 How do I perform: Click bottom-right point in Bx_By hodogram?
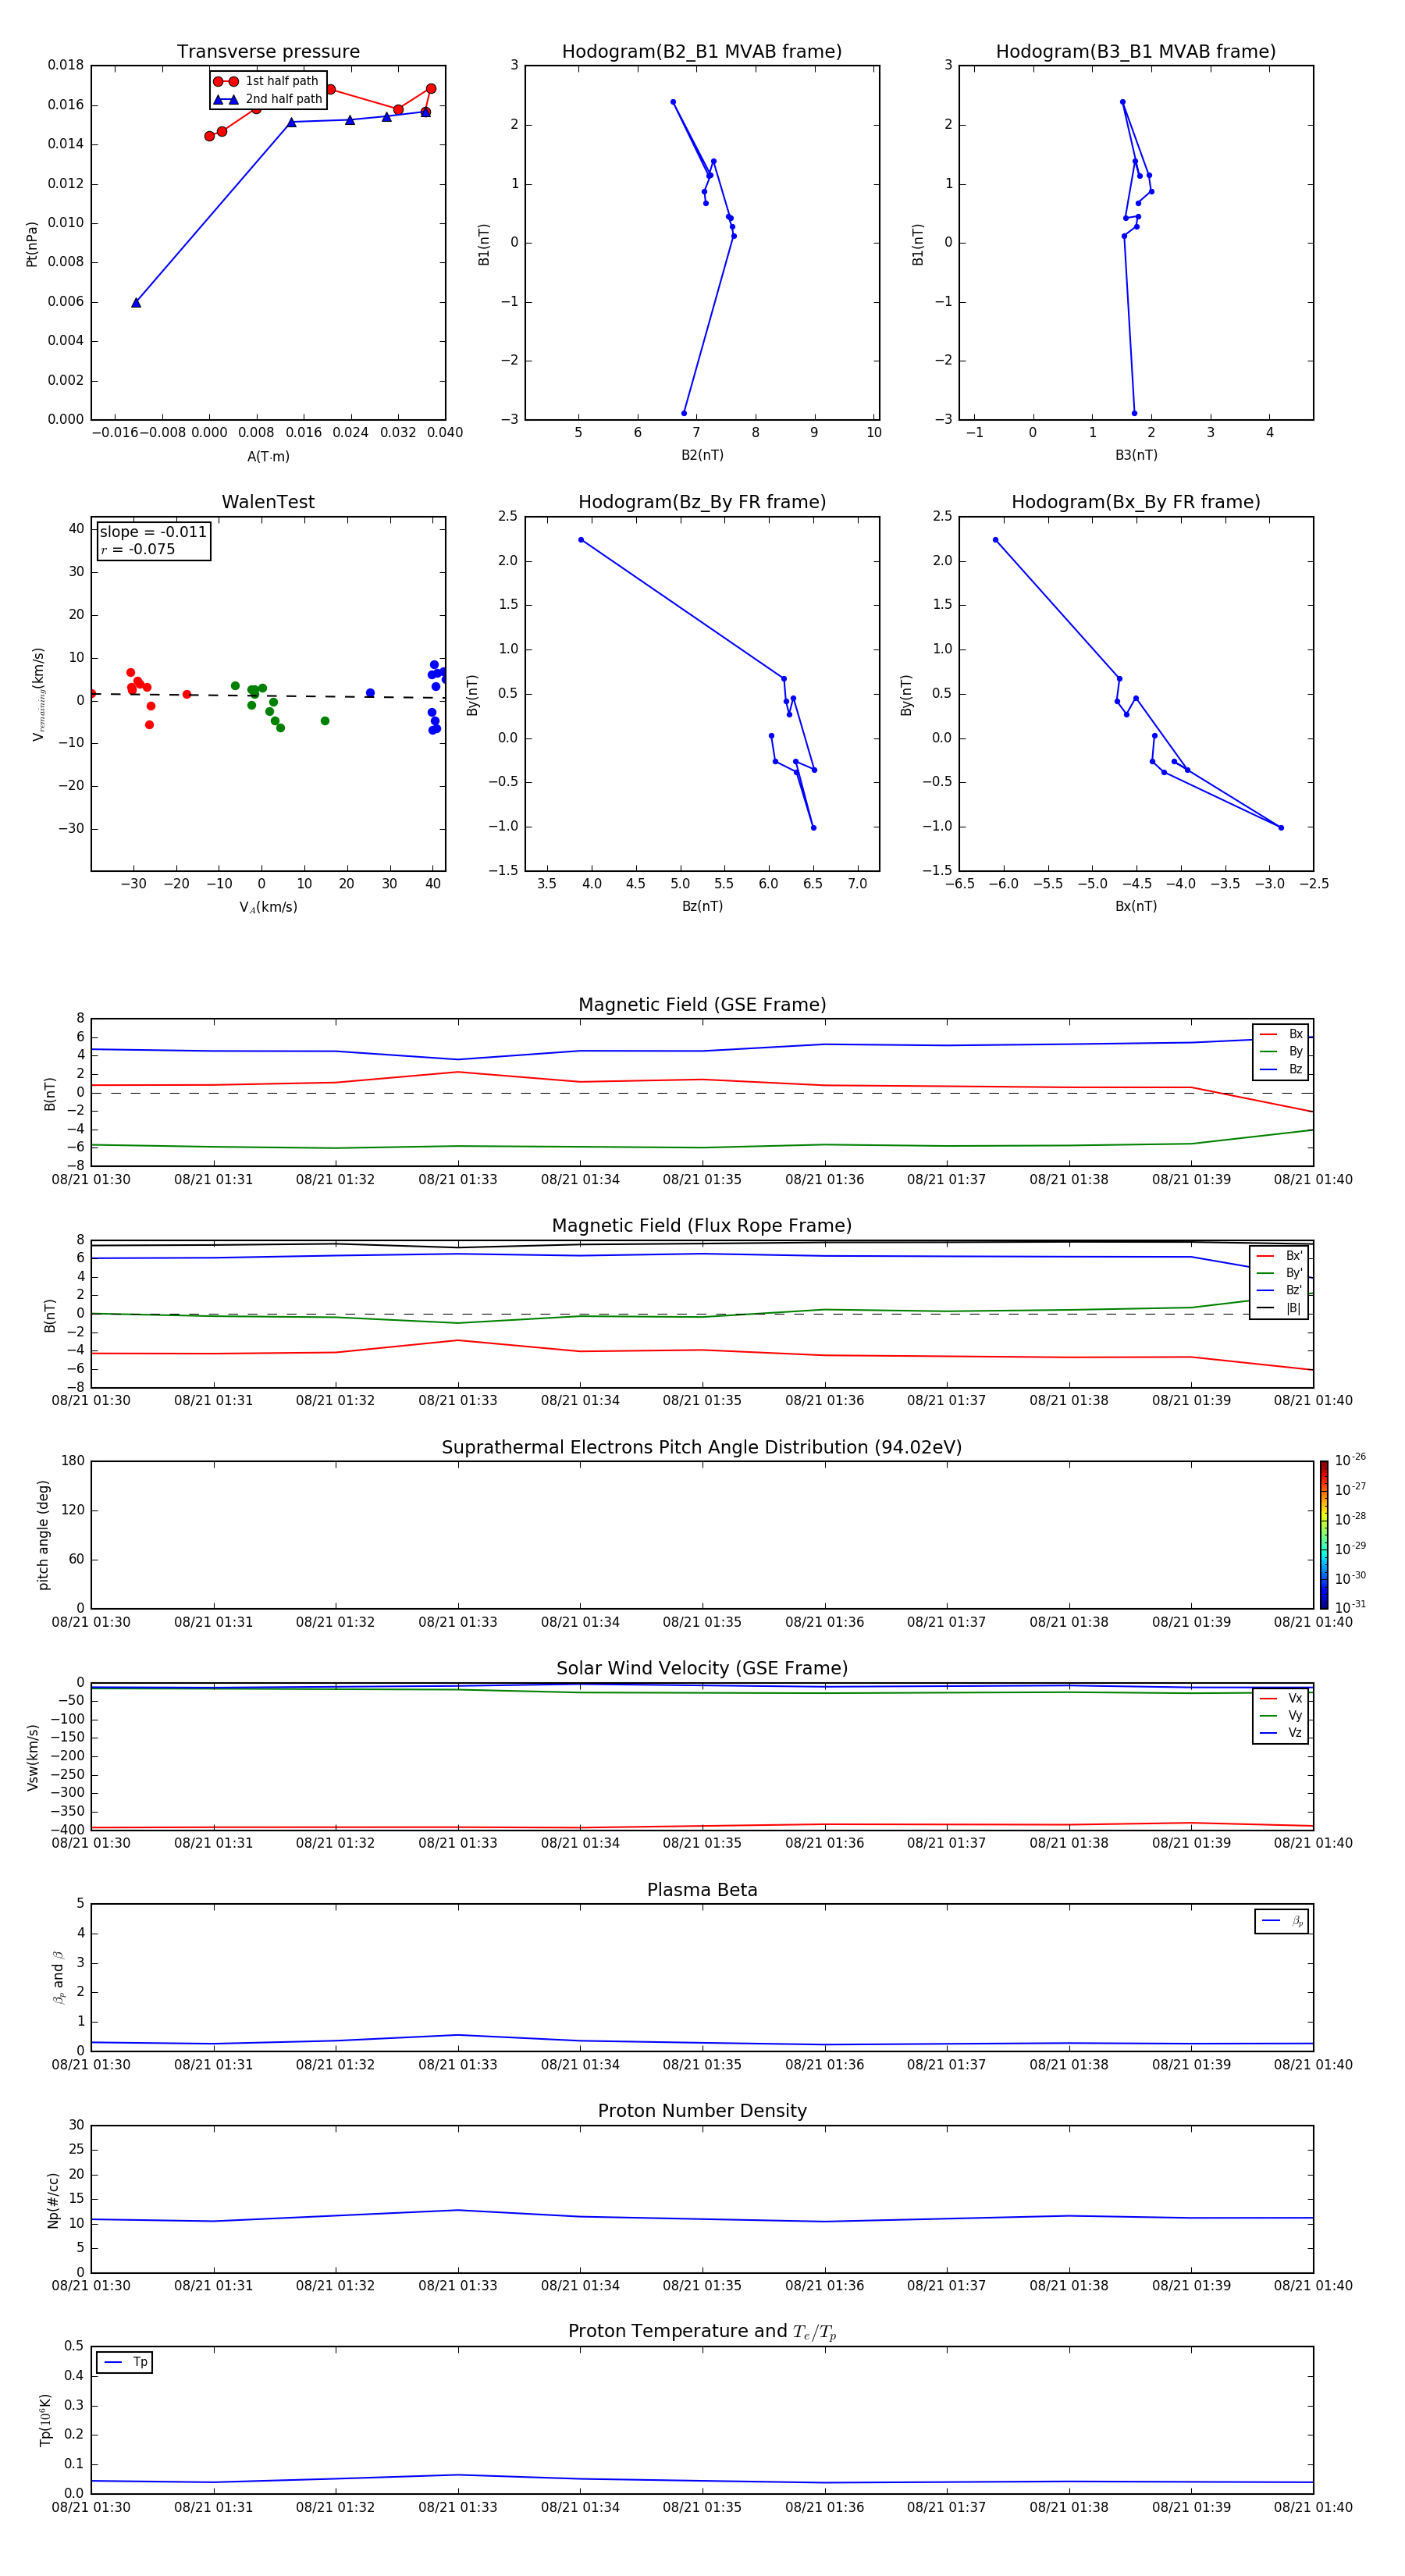coord(1281,828)
